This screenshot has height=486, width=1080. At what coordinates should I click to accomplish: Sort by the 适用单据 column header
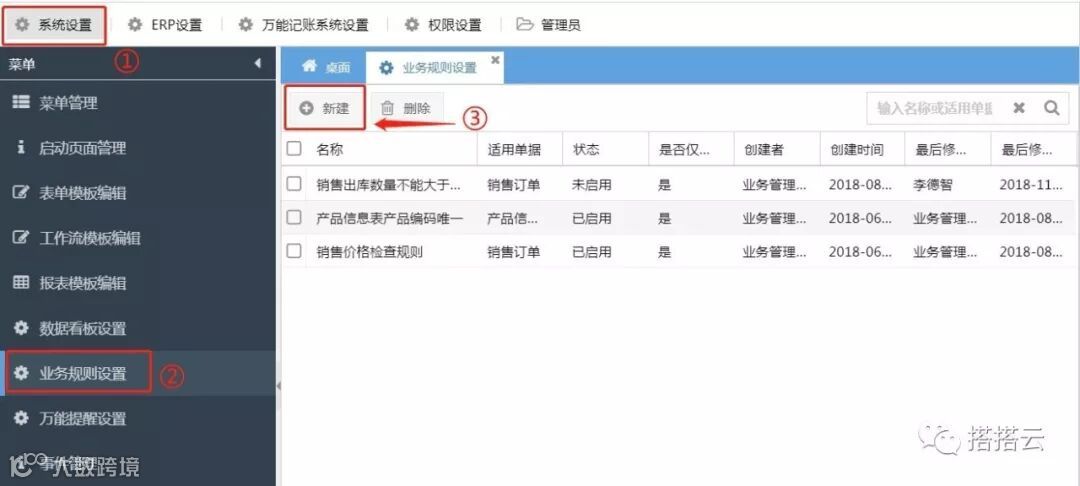[x=520, y=149]
